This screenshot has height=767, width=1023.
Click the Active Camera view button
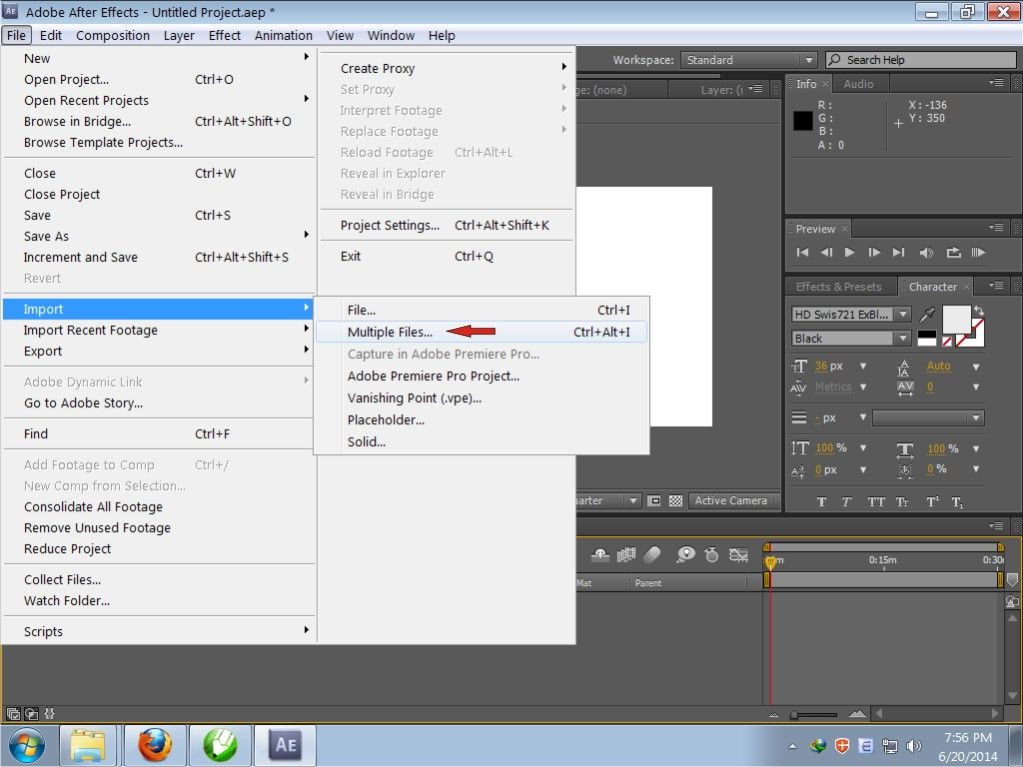731,501
